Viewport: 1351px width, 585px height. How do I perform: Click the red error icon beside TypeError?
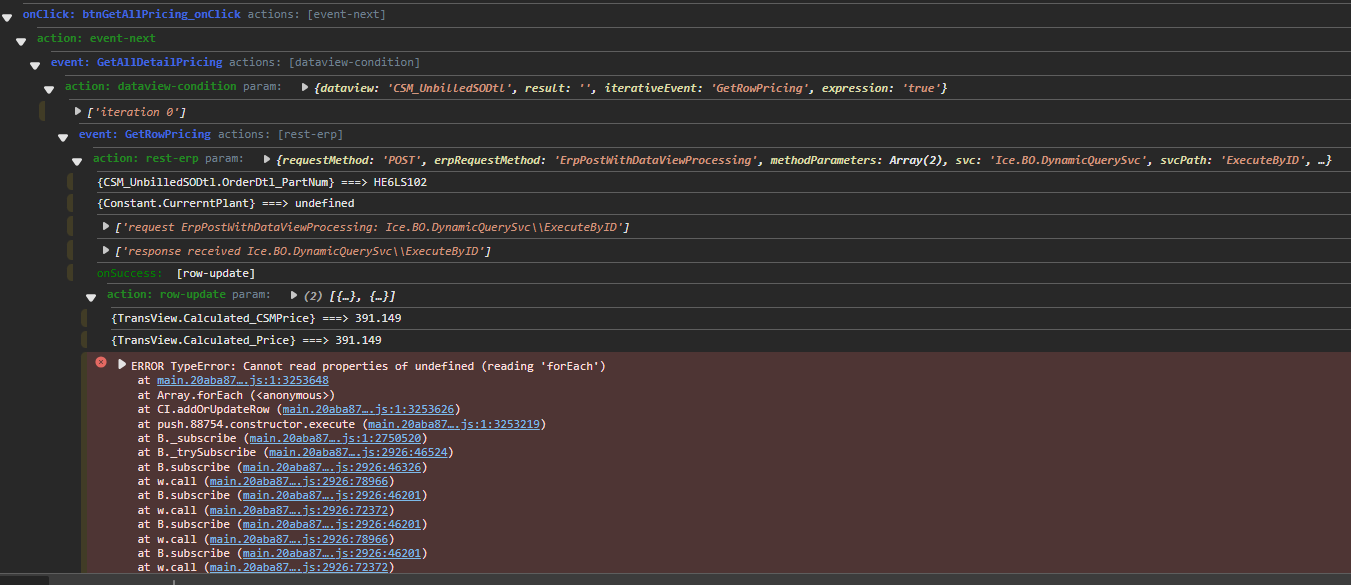click(x=100, y=363)
